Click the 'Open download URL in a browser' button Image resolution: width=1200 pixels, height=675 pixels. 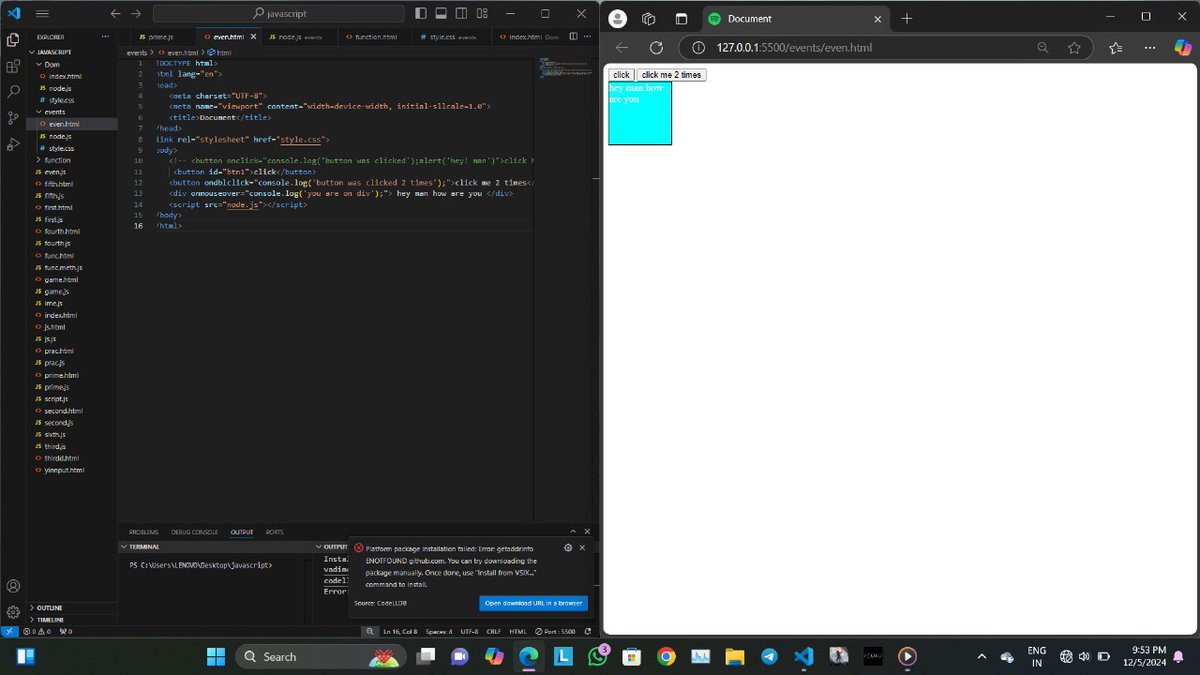533,603
